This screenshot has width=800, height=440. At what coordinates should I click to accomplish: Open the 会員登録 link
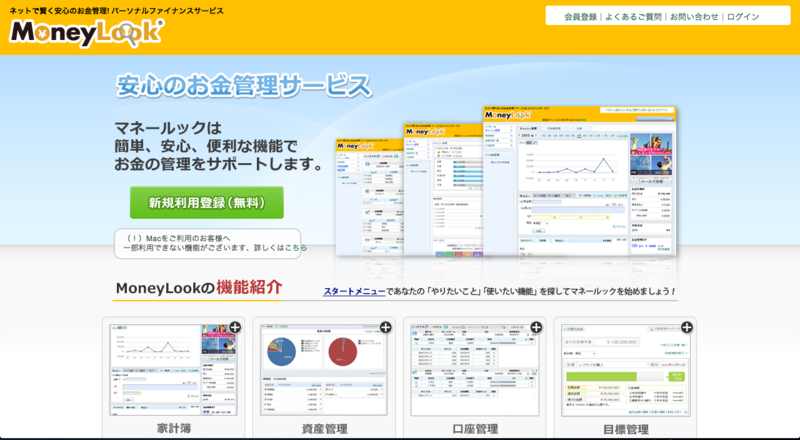pos(580,16)
